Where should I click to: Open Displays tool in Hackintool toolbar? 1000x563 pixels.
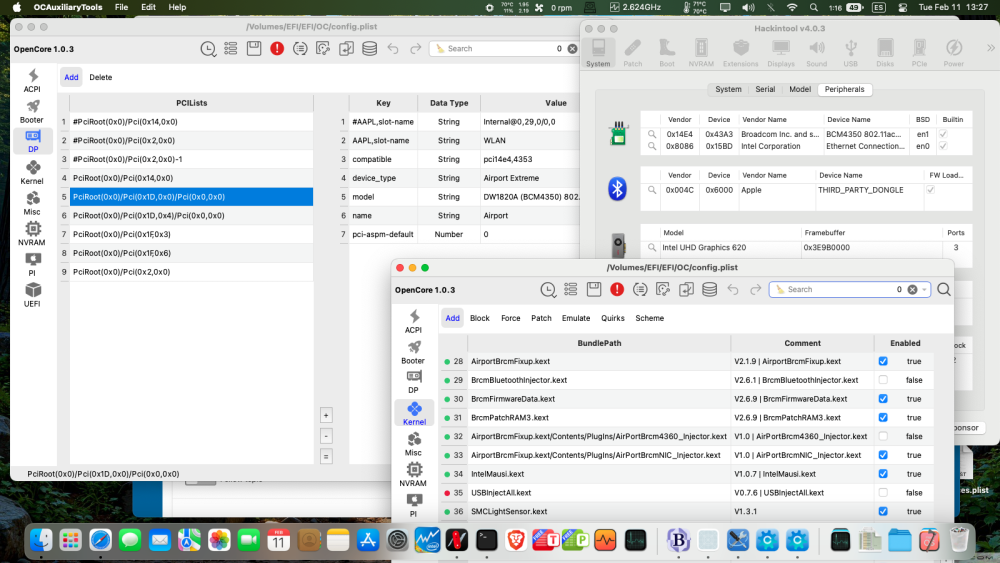point(781,52)
